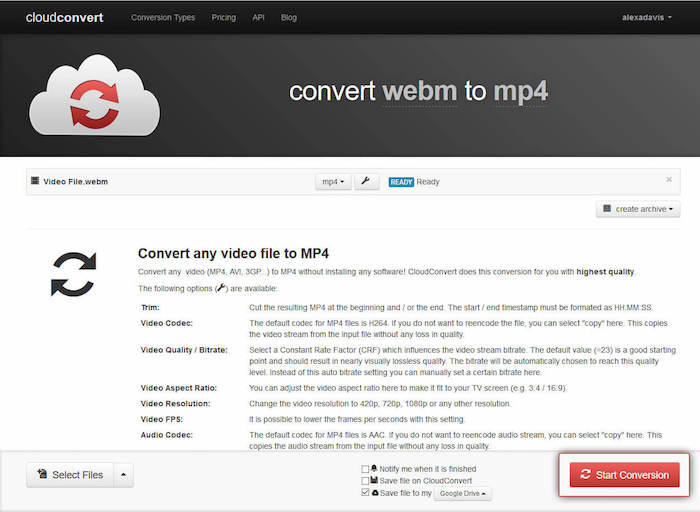Click the READY status badge
The image size is (700, 512).
click(x=401, y=182)
